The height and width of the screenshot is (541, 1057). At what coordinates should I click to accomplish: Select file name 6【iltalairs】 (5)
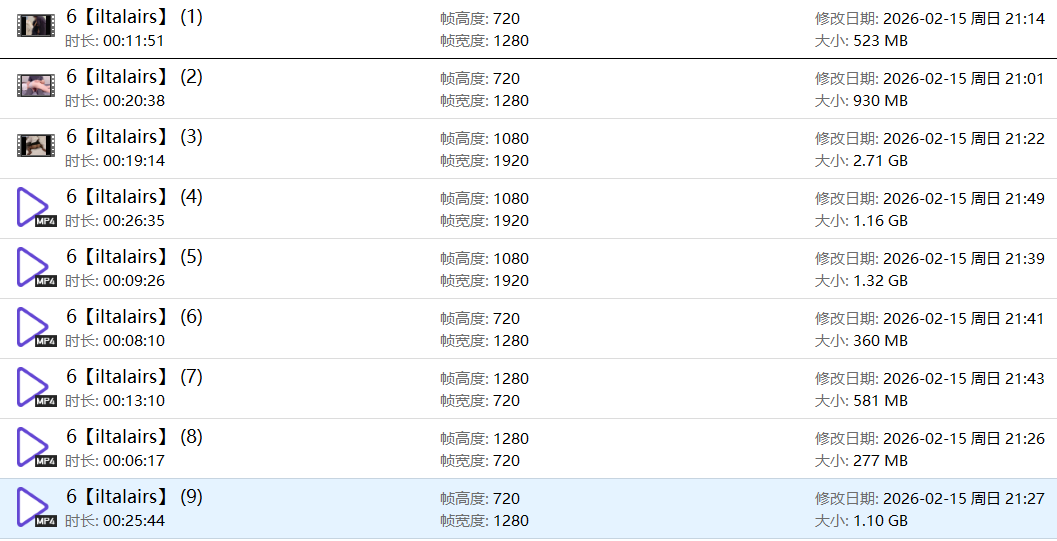(x=134, y=257)
